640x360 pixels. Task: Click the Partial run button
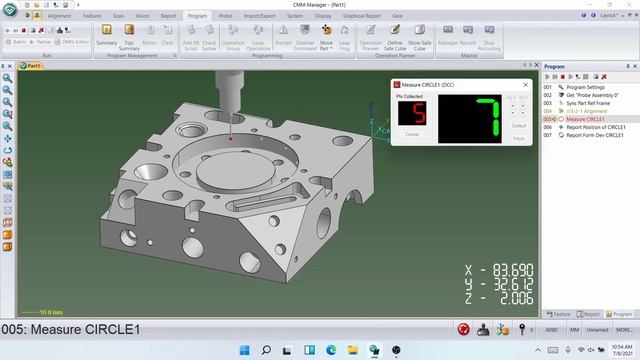[x=40, y=42]
